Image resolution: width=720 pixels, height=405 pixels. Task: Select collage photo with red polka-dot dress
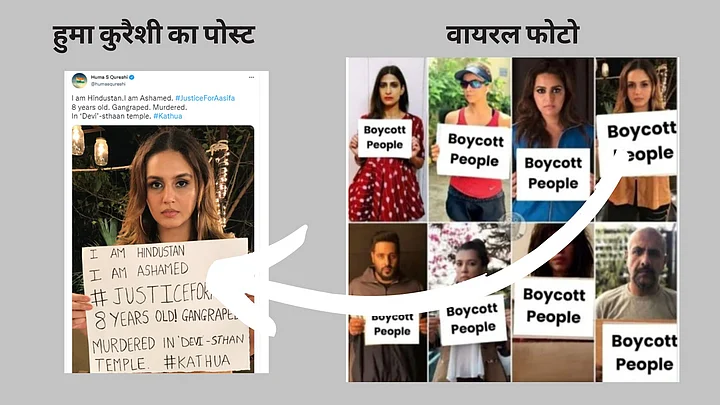(387, 140)
